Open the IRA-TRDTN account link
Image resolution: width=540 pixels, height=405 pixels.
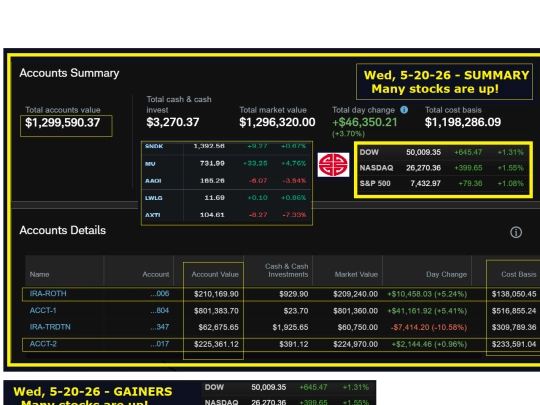coord(50,327)
